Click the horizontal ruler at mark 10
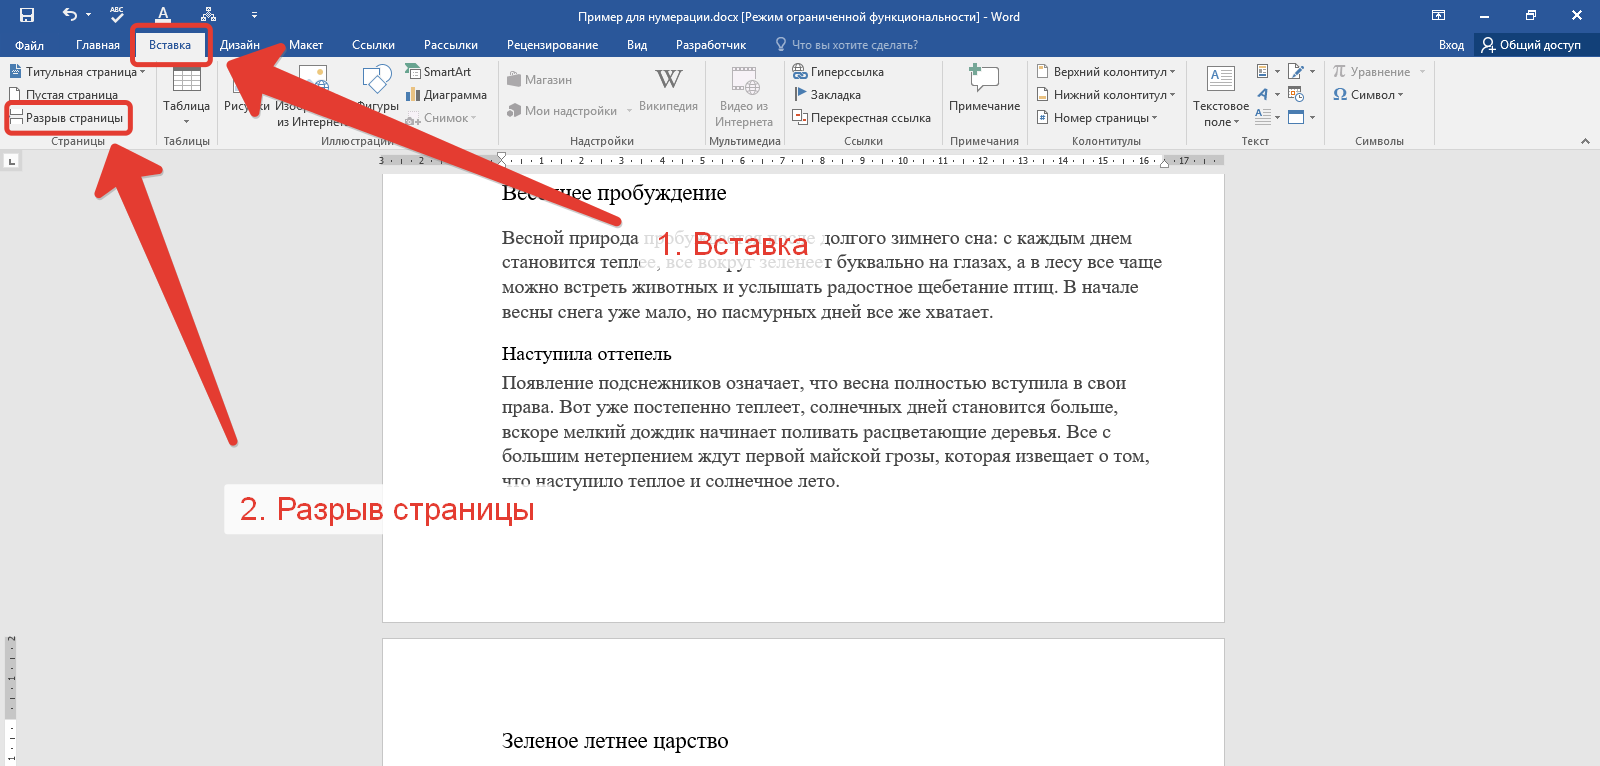Screen dimensions: 1600x766 pyautogui.click(x=903, y=160)
